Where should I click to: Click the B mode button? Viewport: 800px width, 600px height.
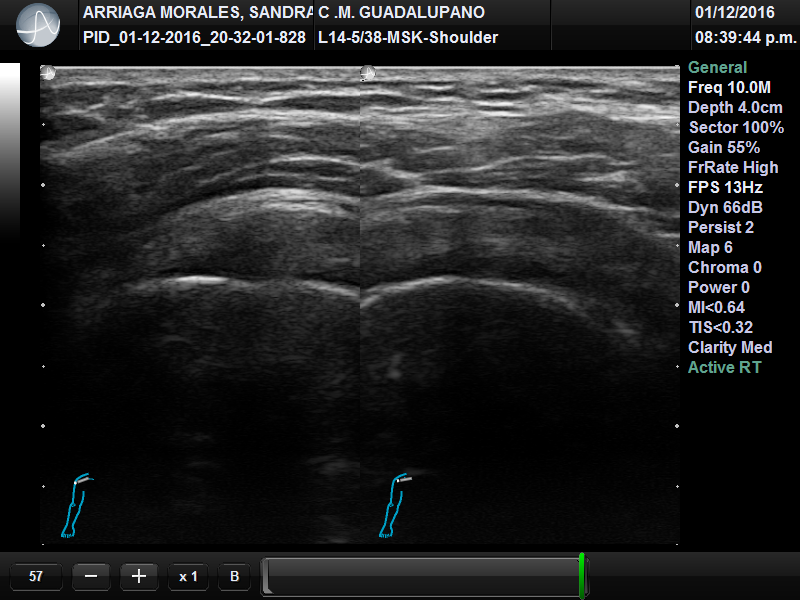[235, 577]
